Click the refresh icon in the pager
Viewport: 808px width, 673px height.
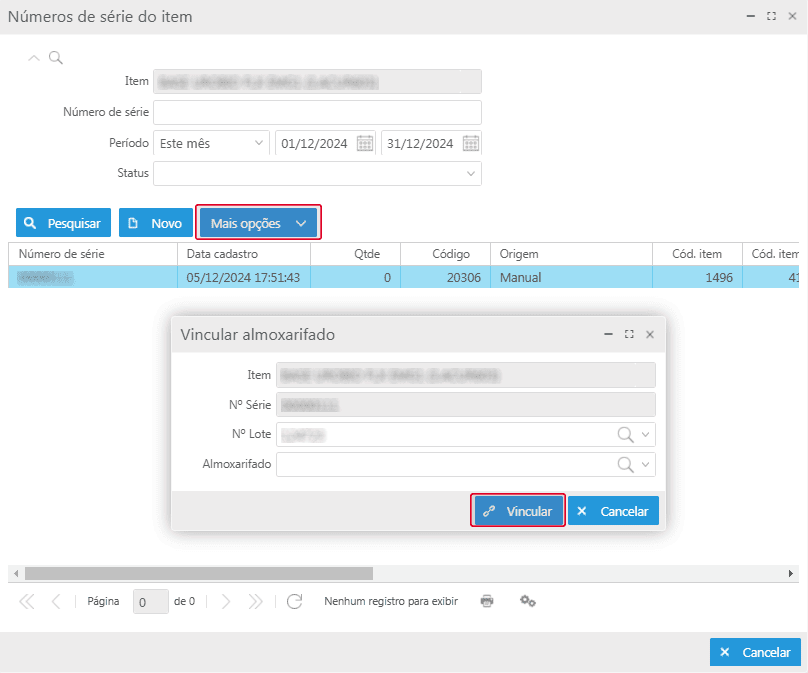coord(294,601)
